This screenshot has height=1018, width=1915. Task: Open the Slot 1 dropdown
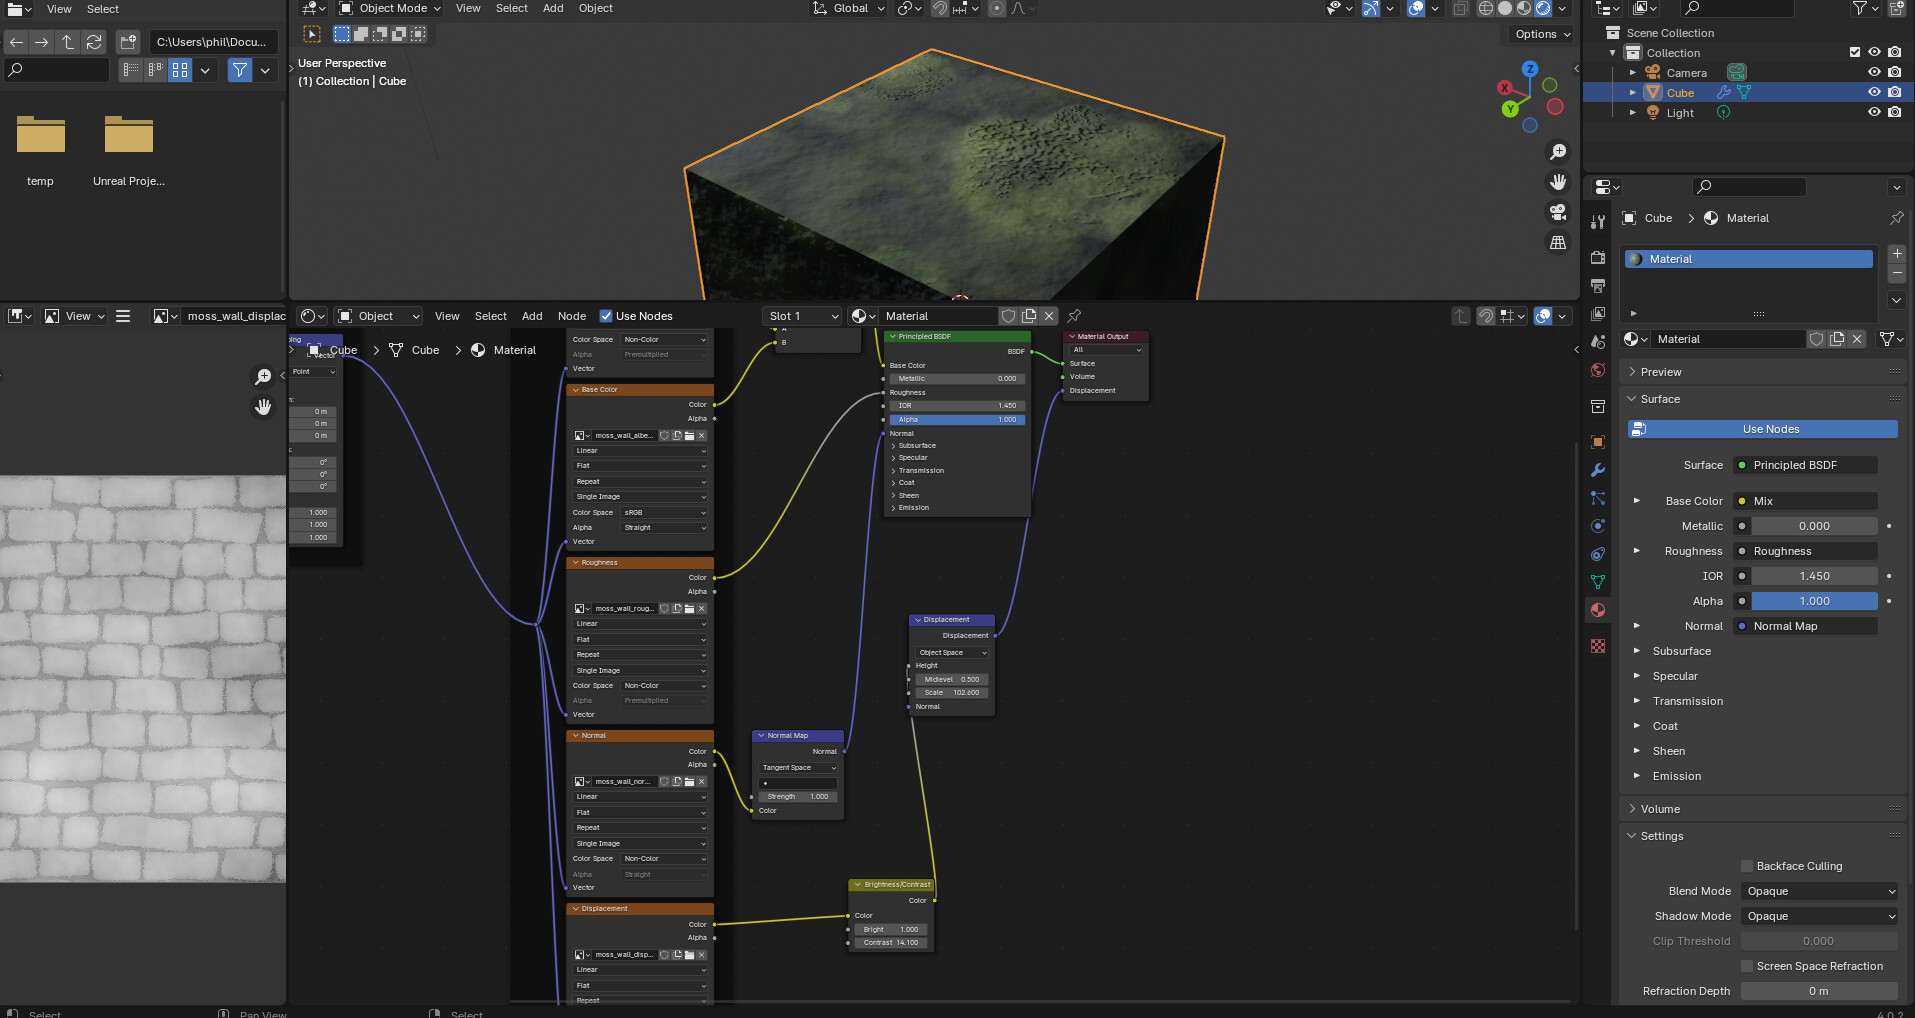click(x=800, y=315)
